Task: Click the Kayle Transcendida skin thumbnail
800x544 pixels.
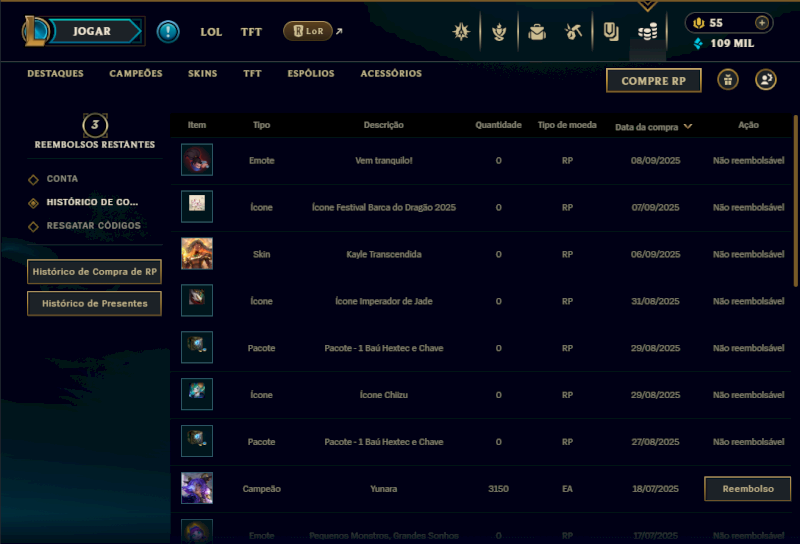Action: click(x=196, y=254)
